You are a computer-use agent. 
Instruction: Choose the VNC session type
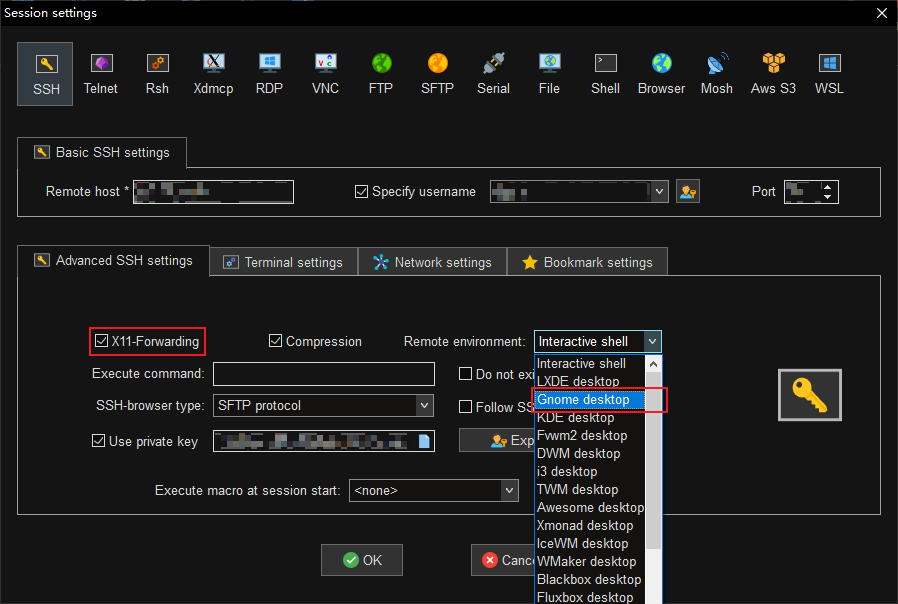pos(325,74)
